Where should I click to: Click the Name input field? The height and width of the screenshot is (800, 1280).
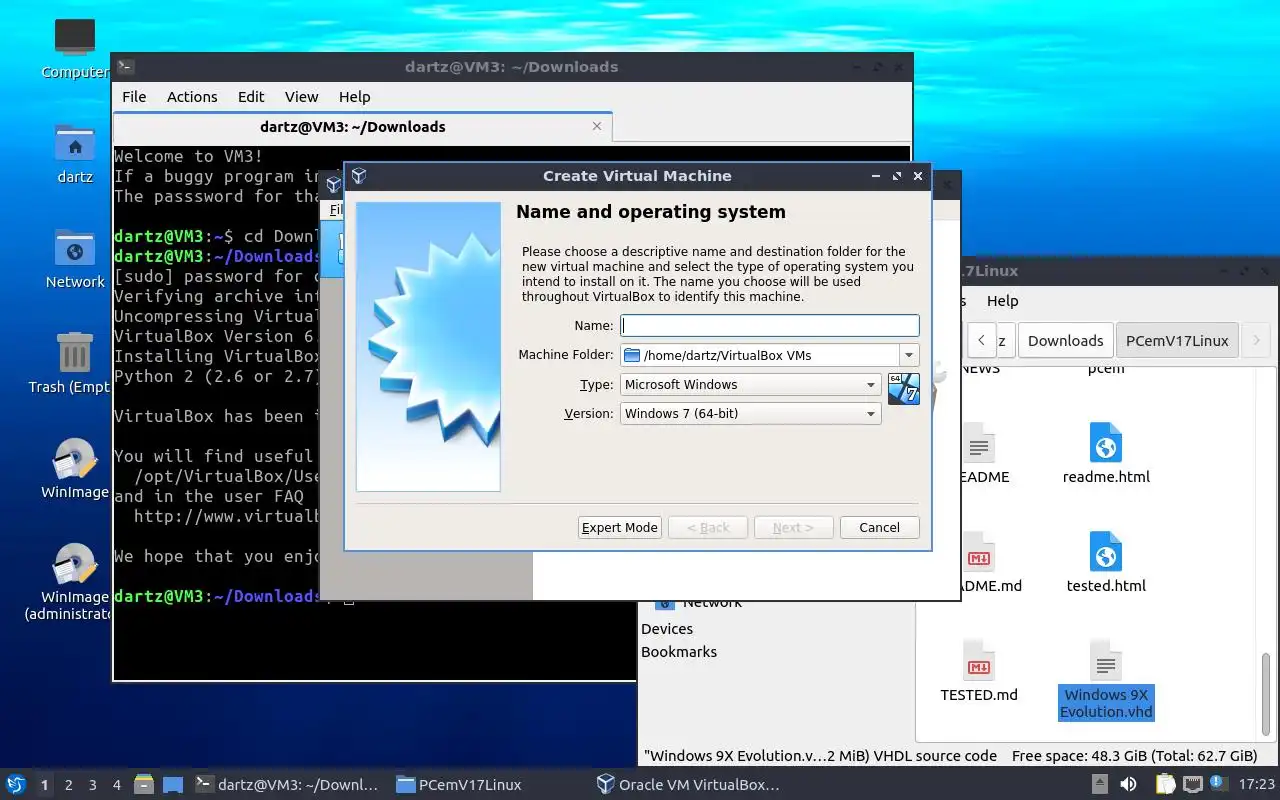click(x=769, y=325)
